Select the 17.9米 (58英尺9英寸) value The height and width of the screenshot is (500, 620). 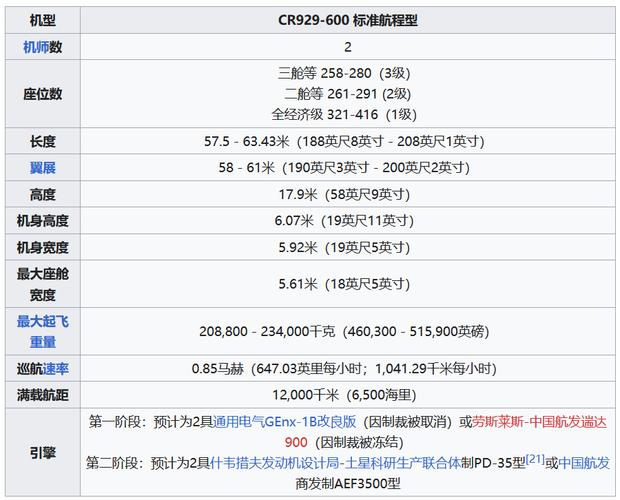tap(344, 194)
